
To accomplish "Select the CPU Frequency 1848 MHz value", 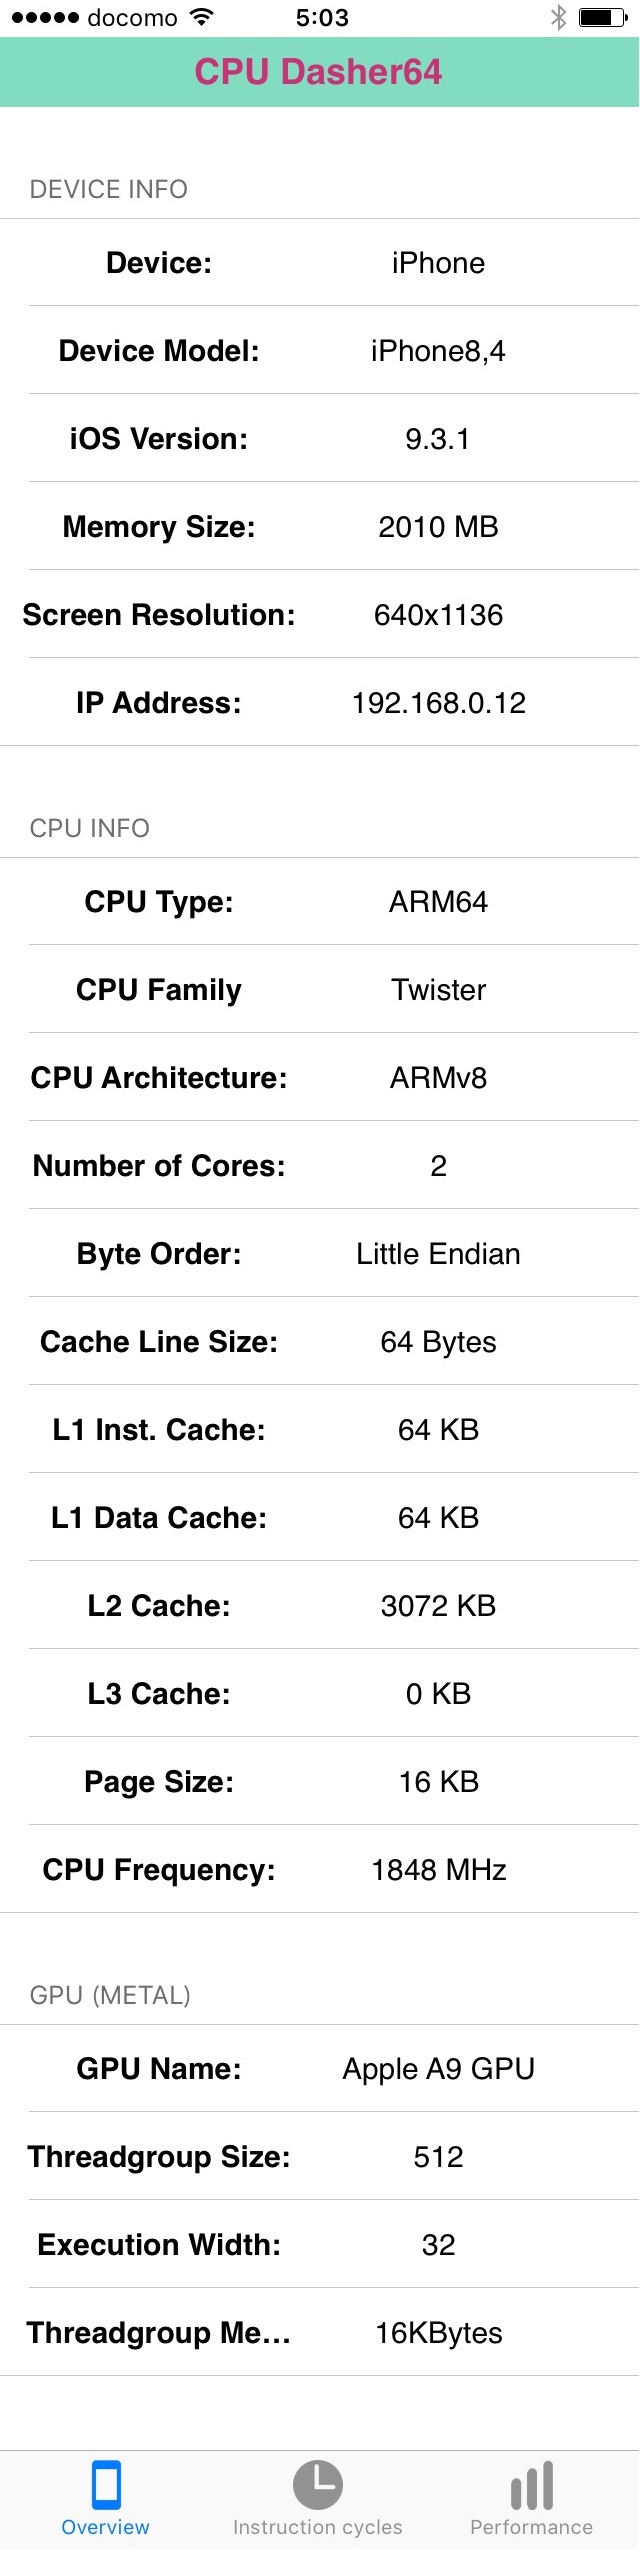I will (438, 1870).
